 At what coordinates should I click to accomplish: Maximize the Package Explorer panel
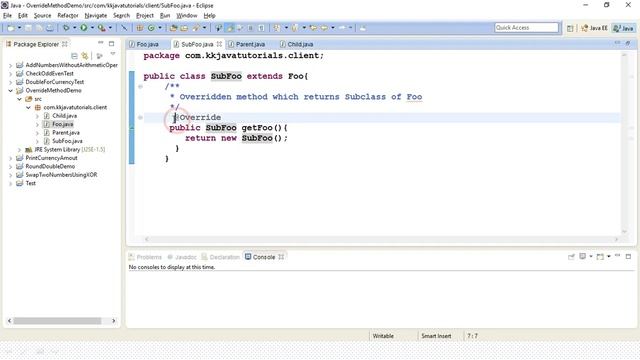point(111,43)
